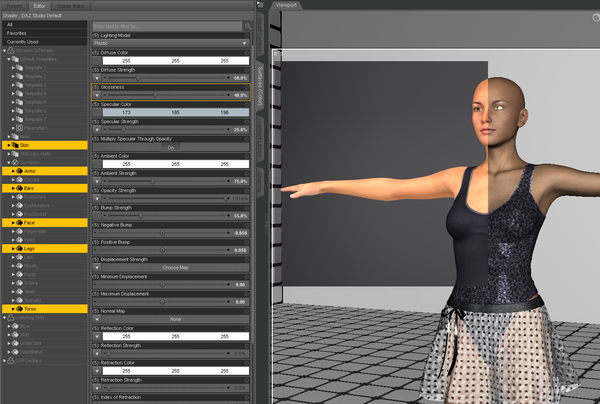Click the Opacity Strength slider handle
Viewport: 600px width, 404px height.
pyautogui.click(x=226, y=198)
